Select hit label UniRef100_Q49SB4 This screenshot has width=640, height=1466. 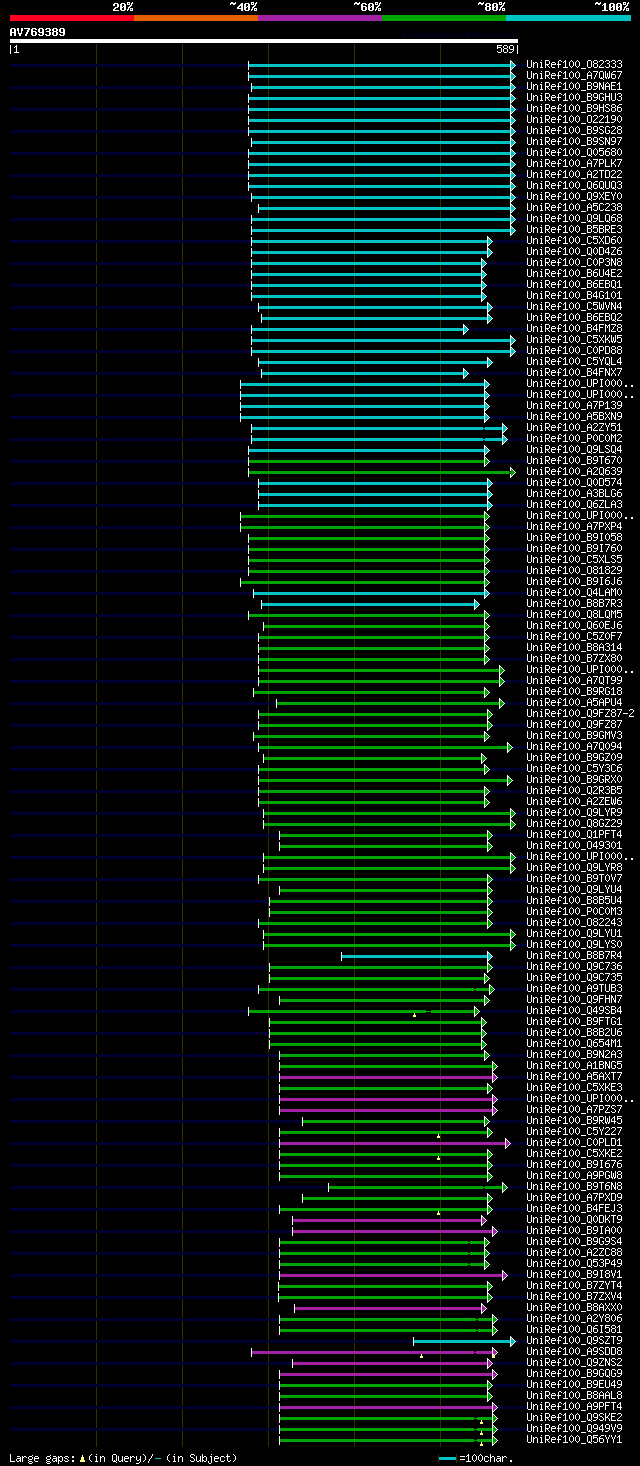pyautogui.click(x=574, y=1011)
